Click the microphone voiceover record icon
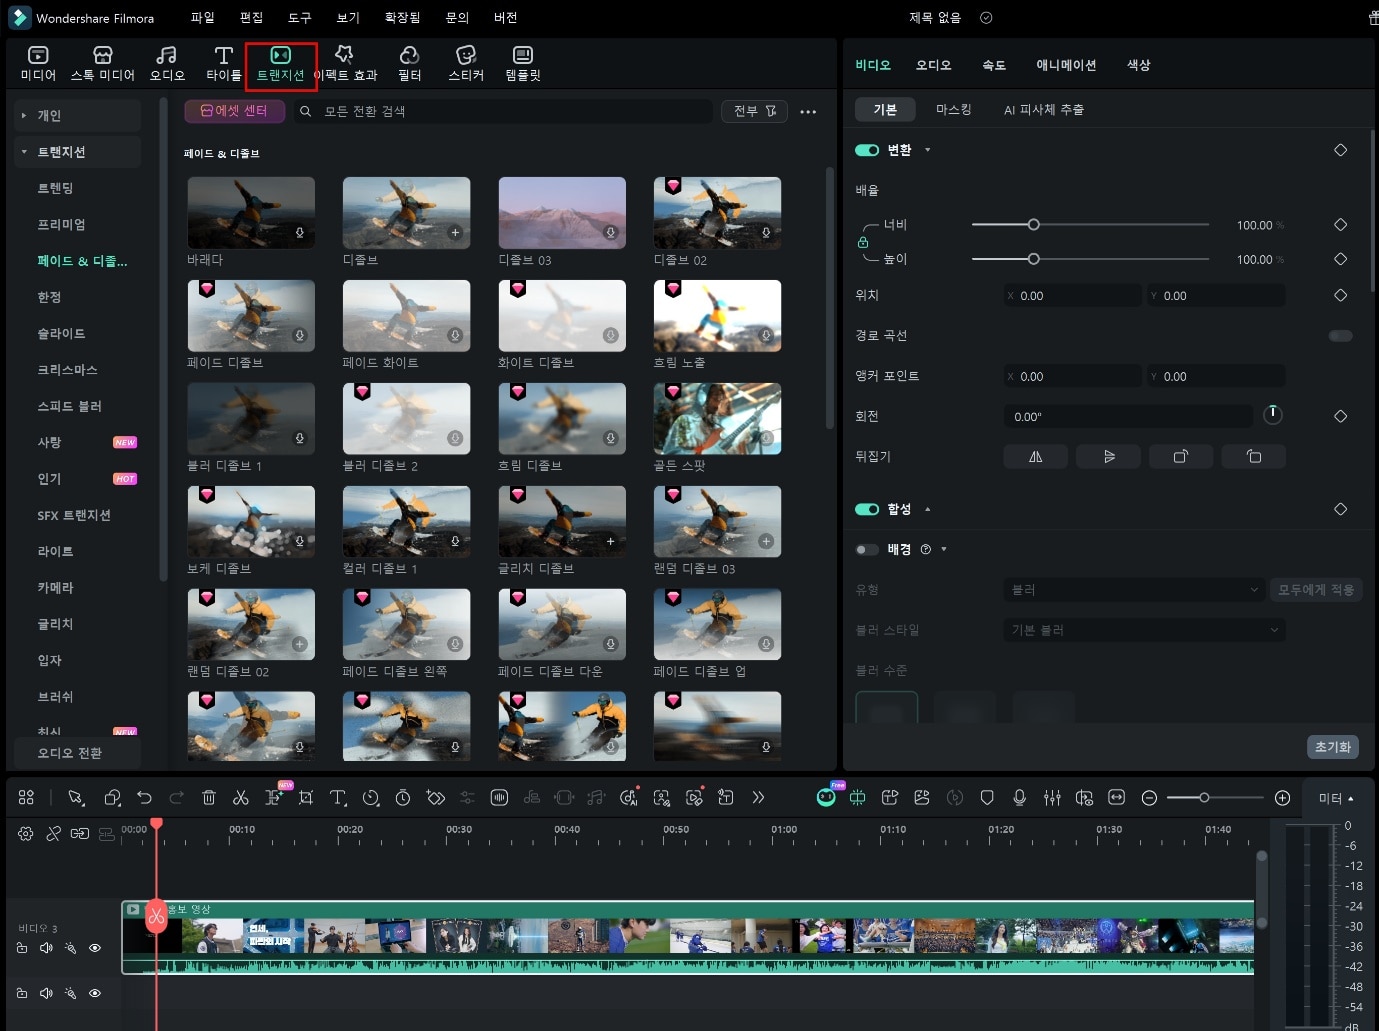The width and height of the screenshot is (1379, 1031). click(1019, 797)
